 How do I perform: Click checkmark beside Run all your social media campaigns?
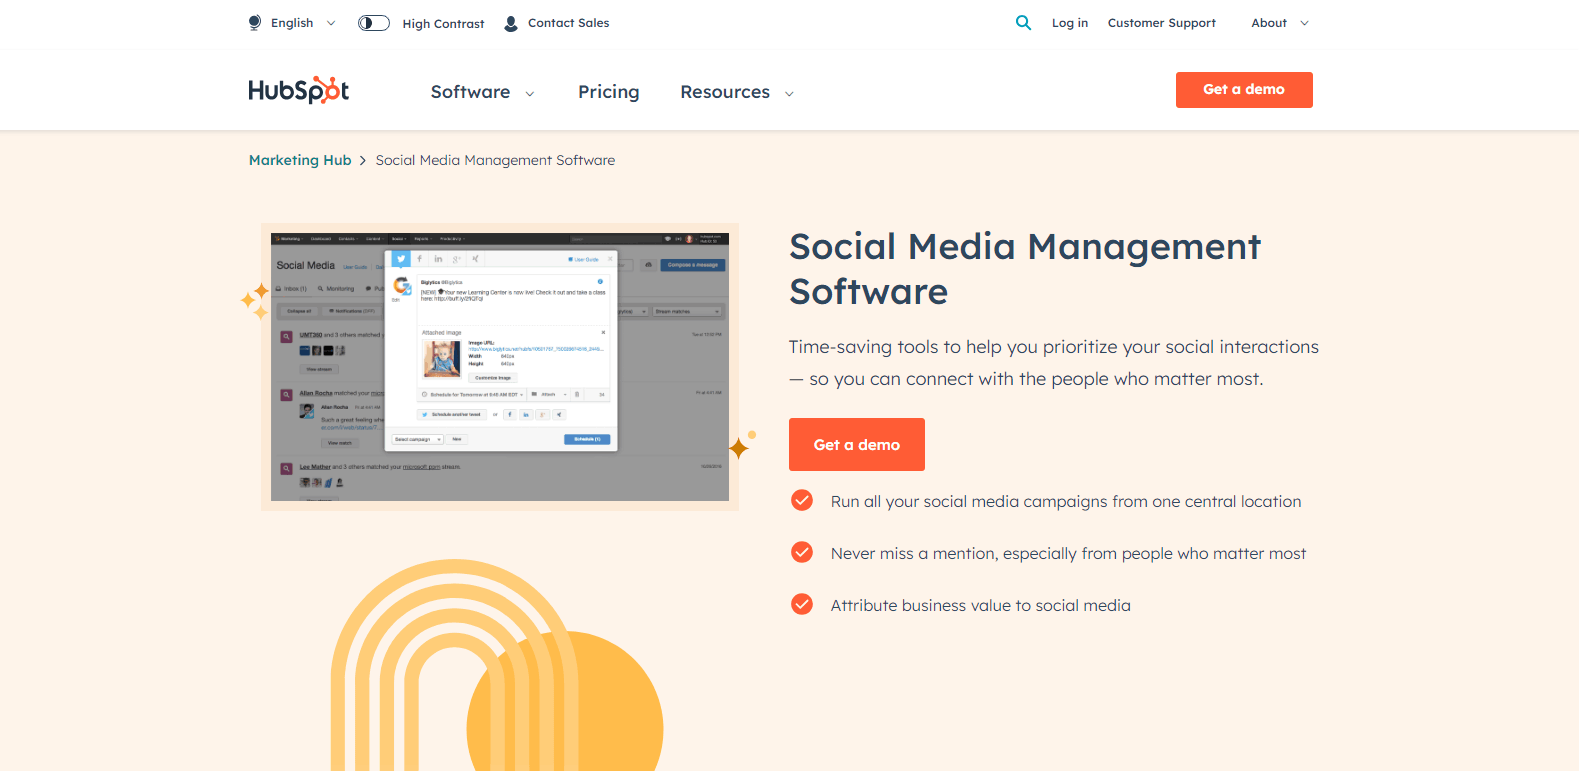tap(802, 500)
